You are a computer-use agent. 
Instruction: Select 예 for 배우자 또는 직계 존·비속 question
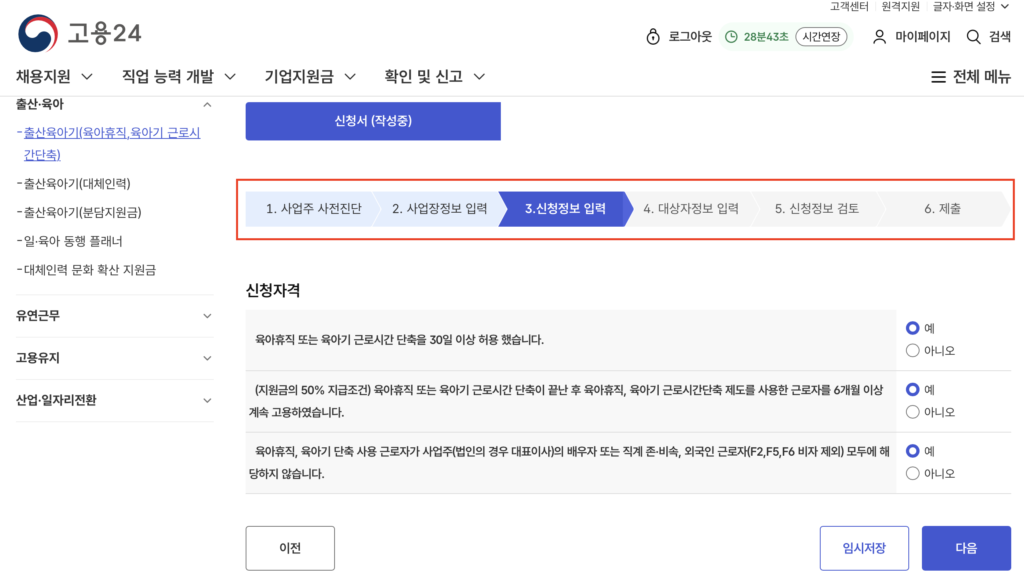coord(912,452)
